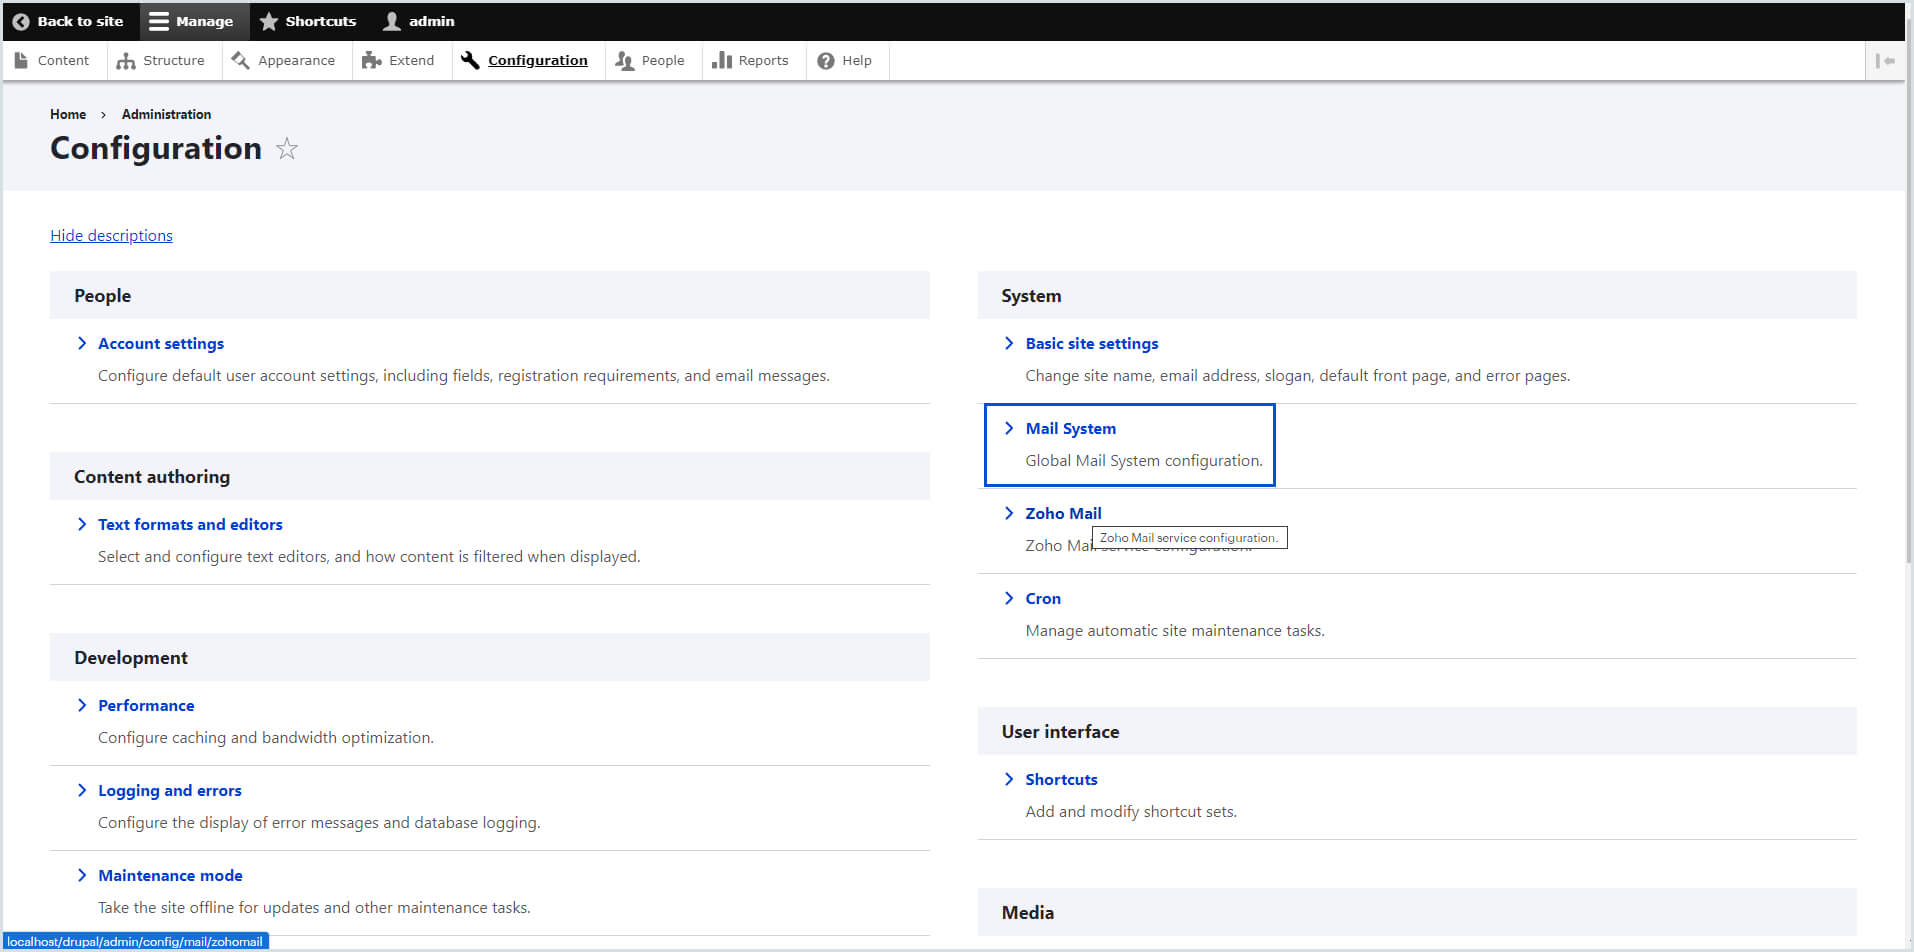Open the admin user menu

[419, 21]
